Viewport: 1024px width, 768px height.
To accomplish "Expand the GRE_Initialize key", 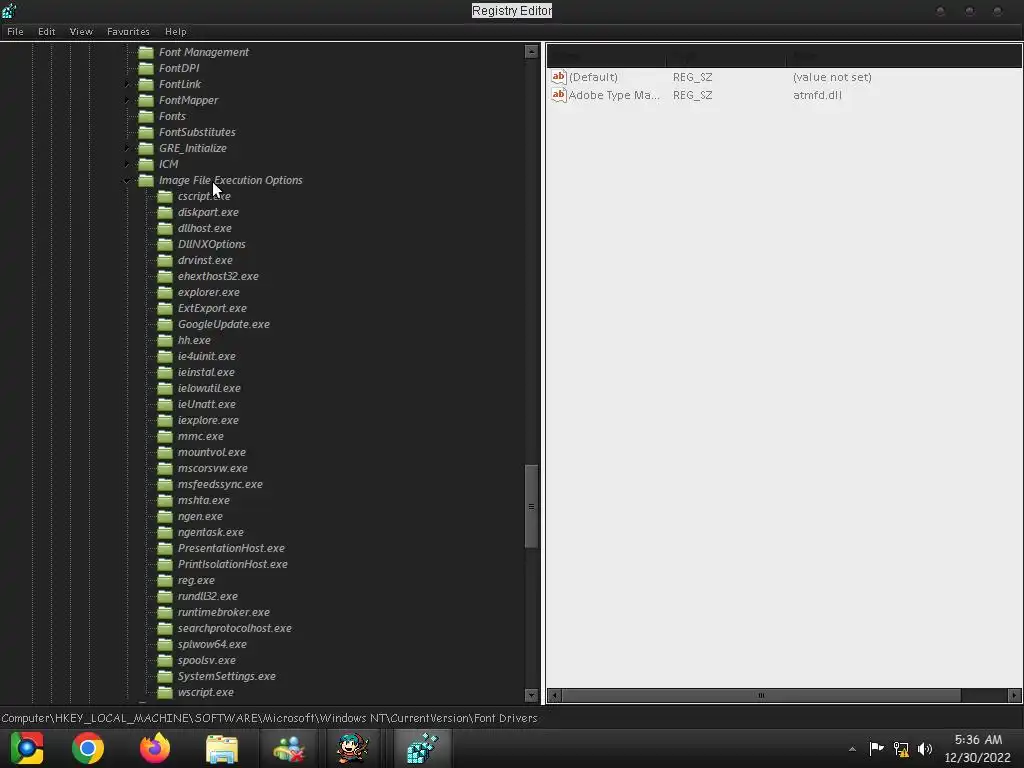I will coord(127,148).
